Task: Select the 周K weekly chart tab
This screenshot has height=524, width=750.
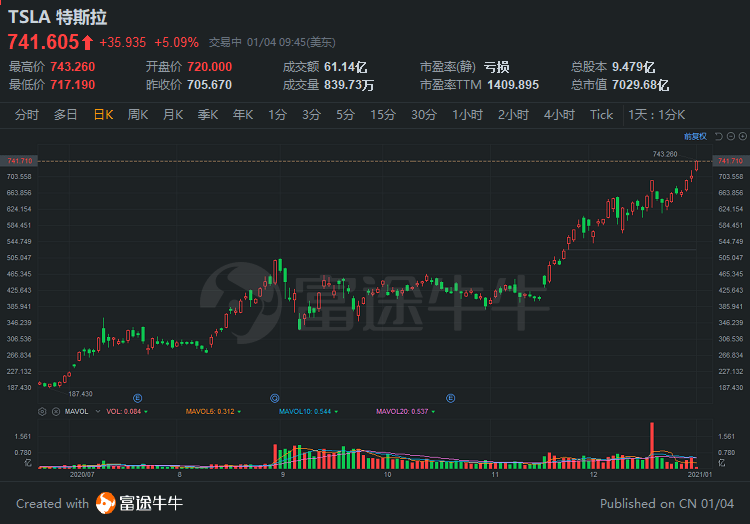Action: [138, 115]
